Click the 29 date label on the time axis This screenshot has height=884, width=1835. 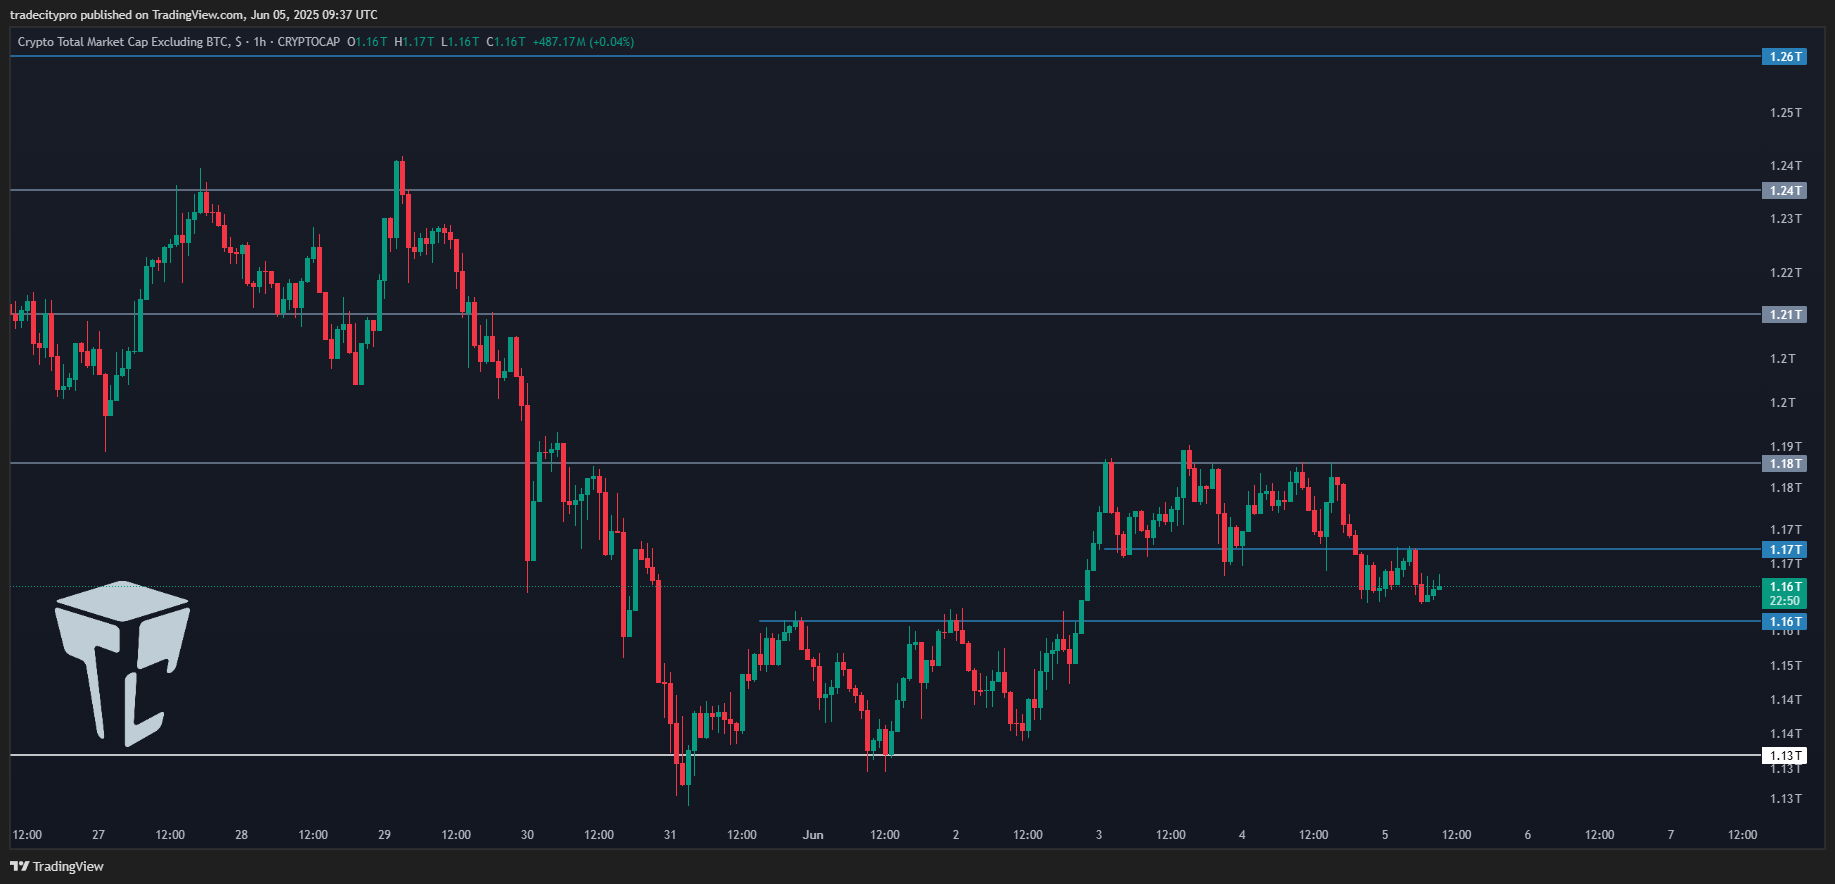(384, 834)
